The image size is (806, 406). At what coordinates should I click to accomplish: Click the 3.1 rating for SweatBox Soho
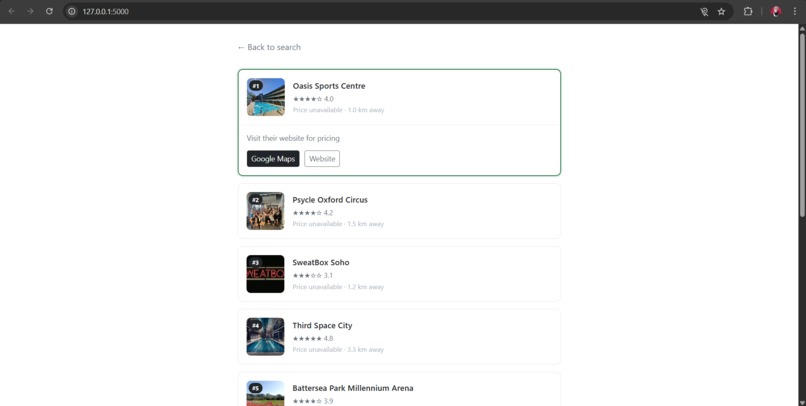(313, 275)
